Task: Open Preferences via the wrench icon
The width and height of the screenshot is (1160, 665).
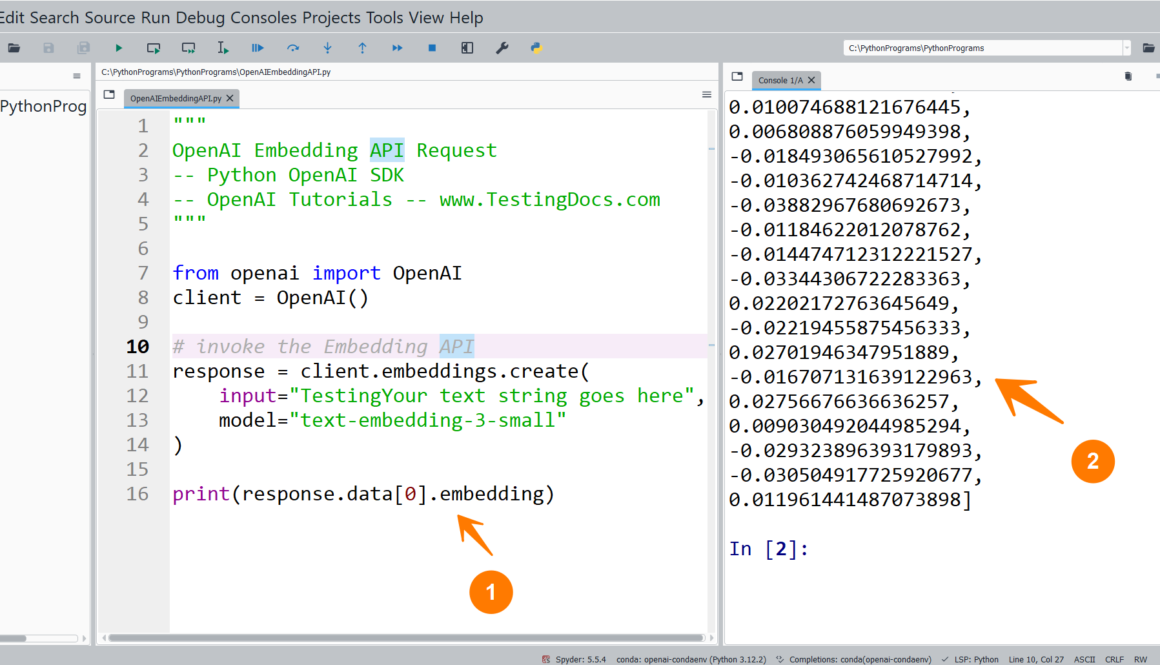Action: point(502,48)
